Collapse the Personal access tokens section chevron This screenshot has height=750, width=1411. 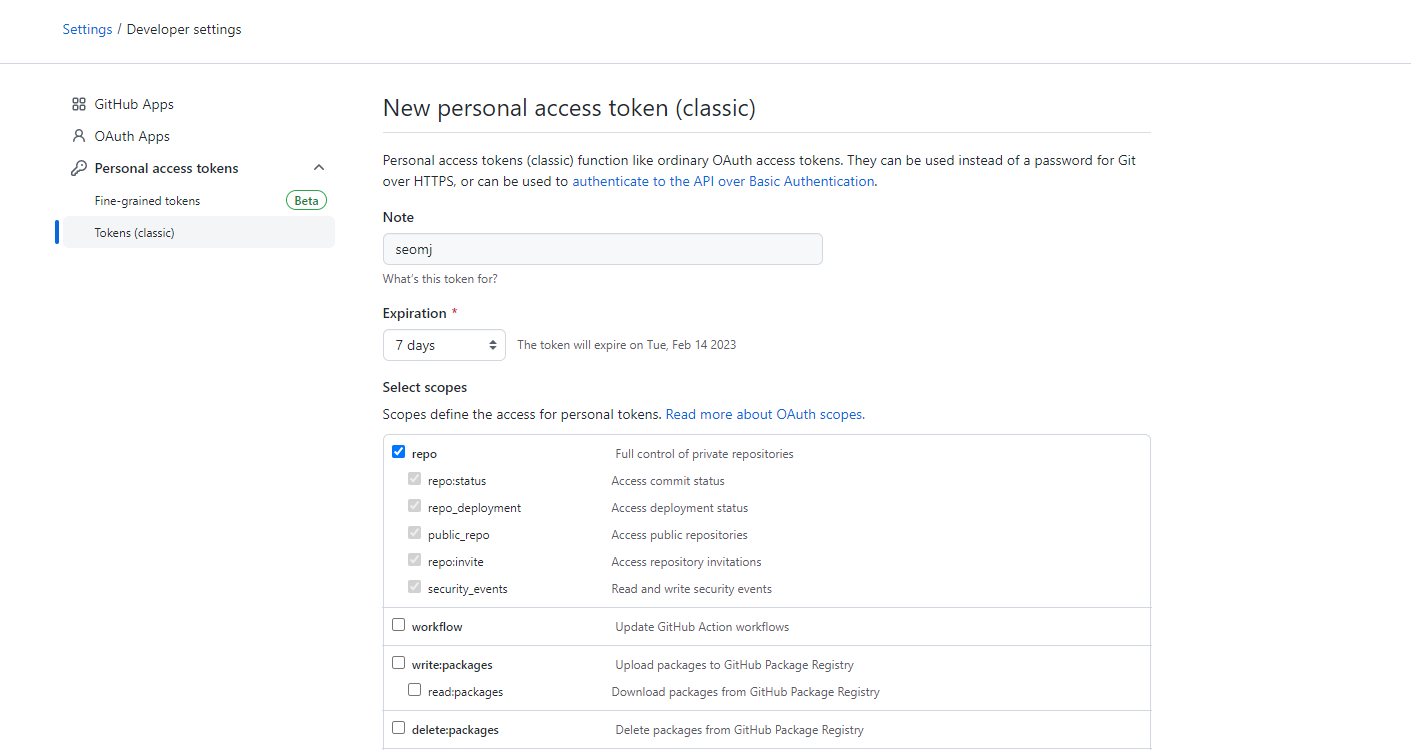pyautogui.click(x=319, y=168)
